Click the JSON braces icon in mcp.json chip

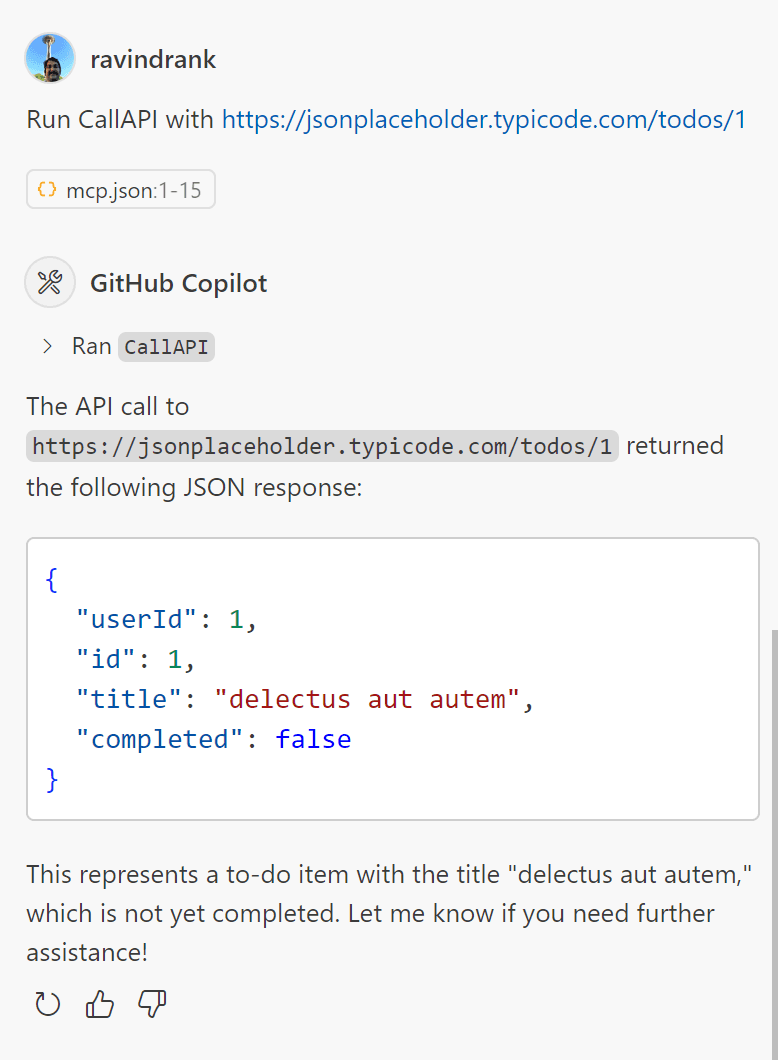tap(47, 189)
